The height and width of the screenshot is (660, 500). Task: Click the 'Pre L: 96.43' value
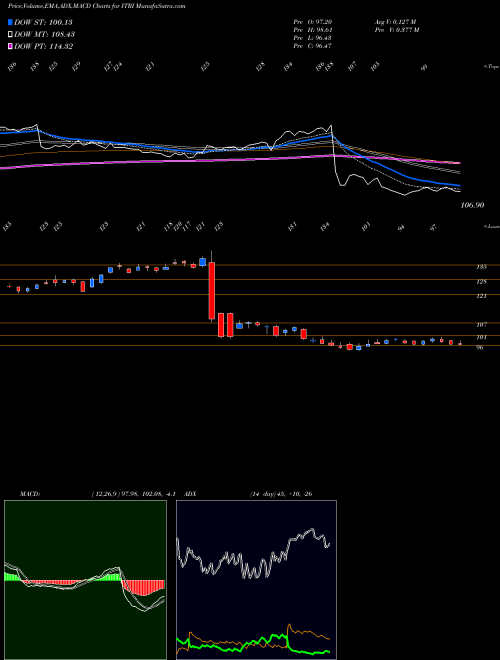pos(313,38)
